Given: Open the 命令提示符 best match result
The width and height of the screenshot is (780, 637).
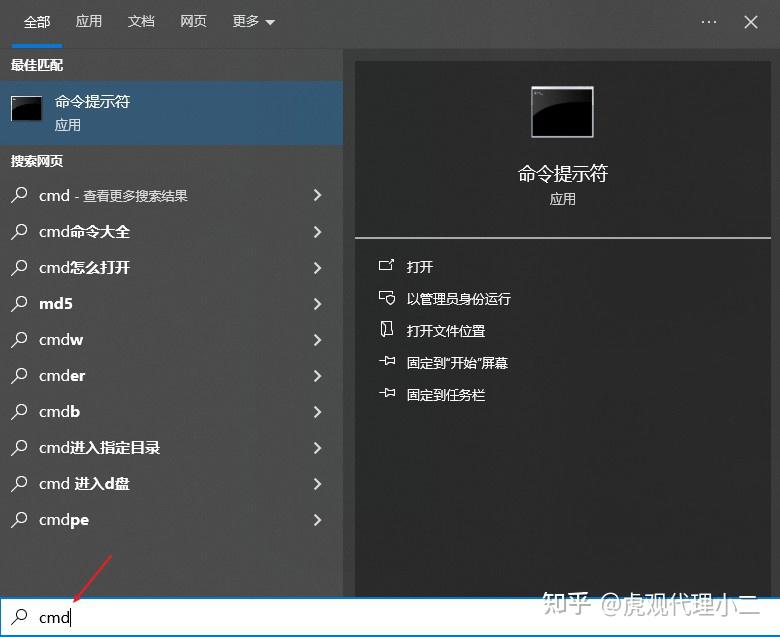Looking at the screenshot, I should coord(171,113).
